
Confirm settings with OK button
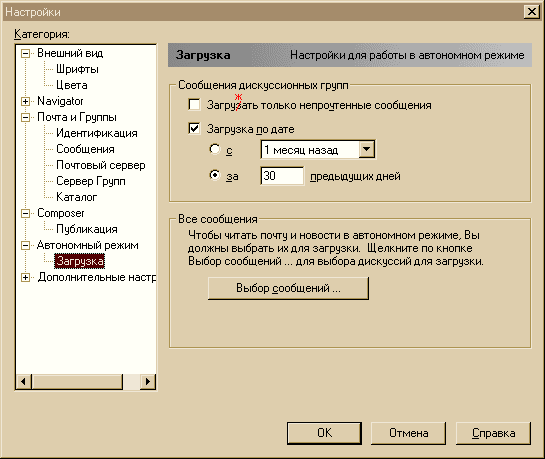(x=324, y=433)
